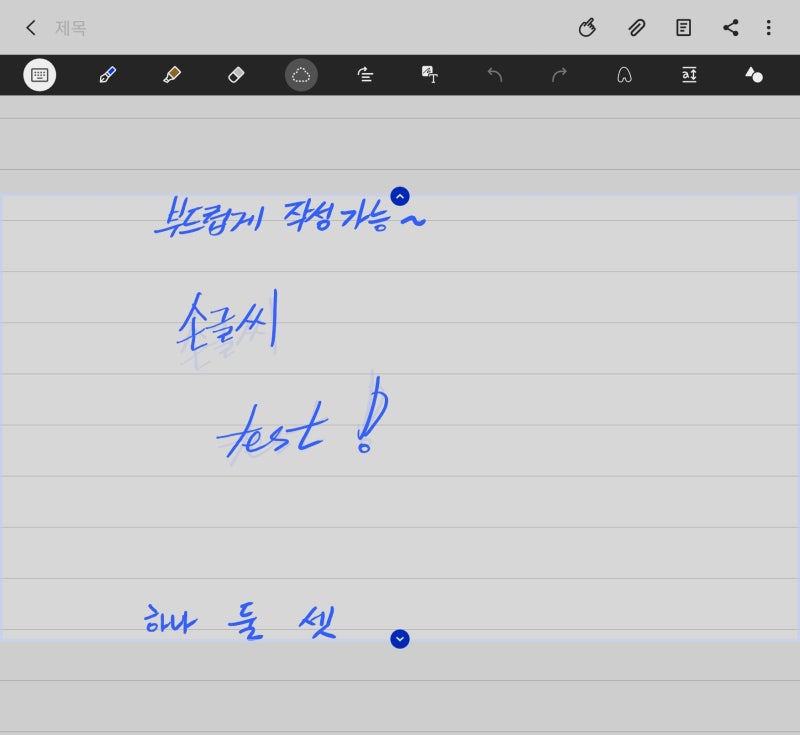The width and height of the screenshot is (800, 735).
Task: Open the page template icon
Action: point(683,28)
